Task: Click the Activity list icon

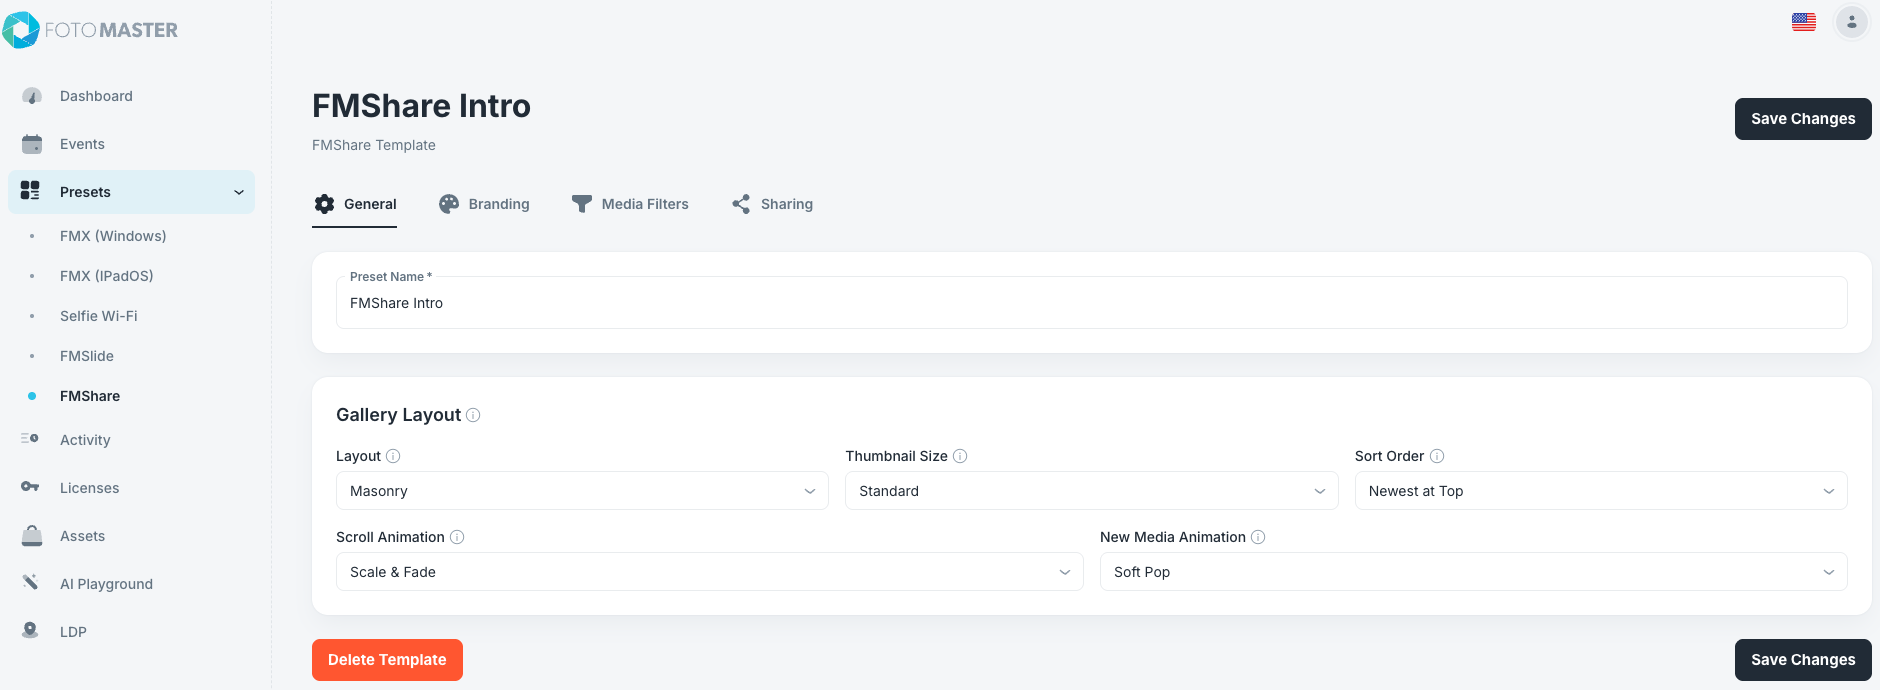Action: click(30, 438)
